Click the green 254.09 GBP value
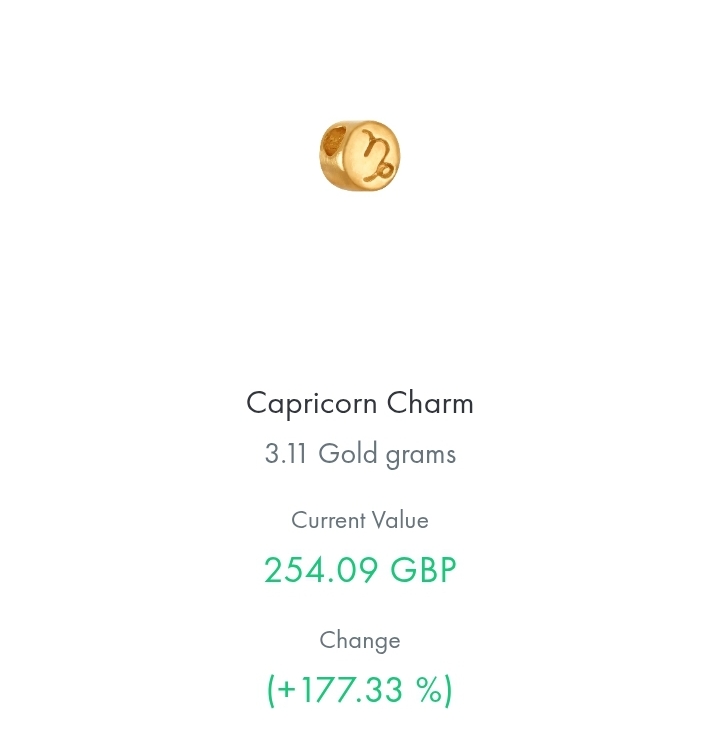This screenshot has height=756, width=720. (x=360, y=570)
